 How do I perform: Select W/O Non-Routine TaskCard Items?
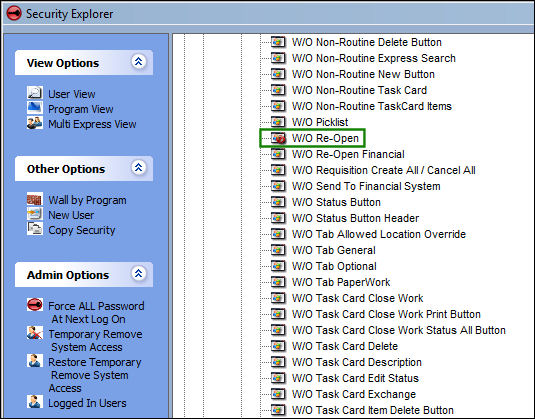(372, 106)
